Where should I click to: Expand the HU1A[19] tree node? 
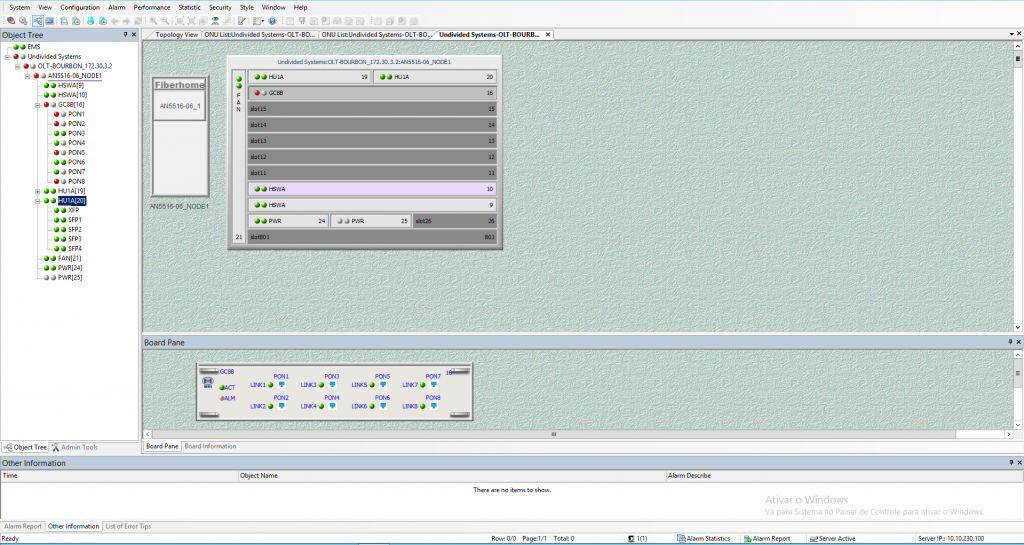(38, 191)
